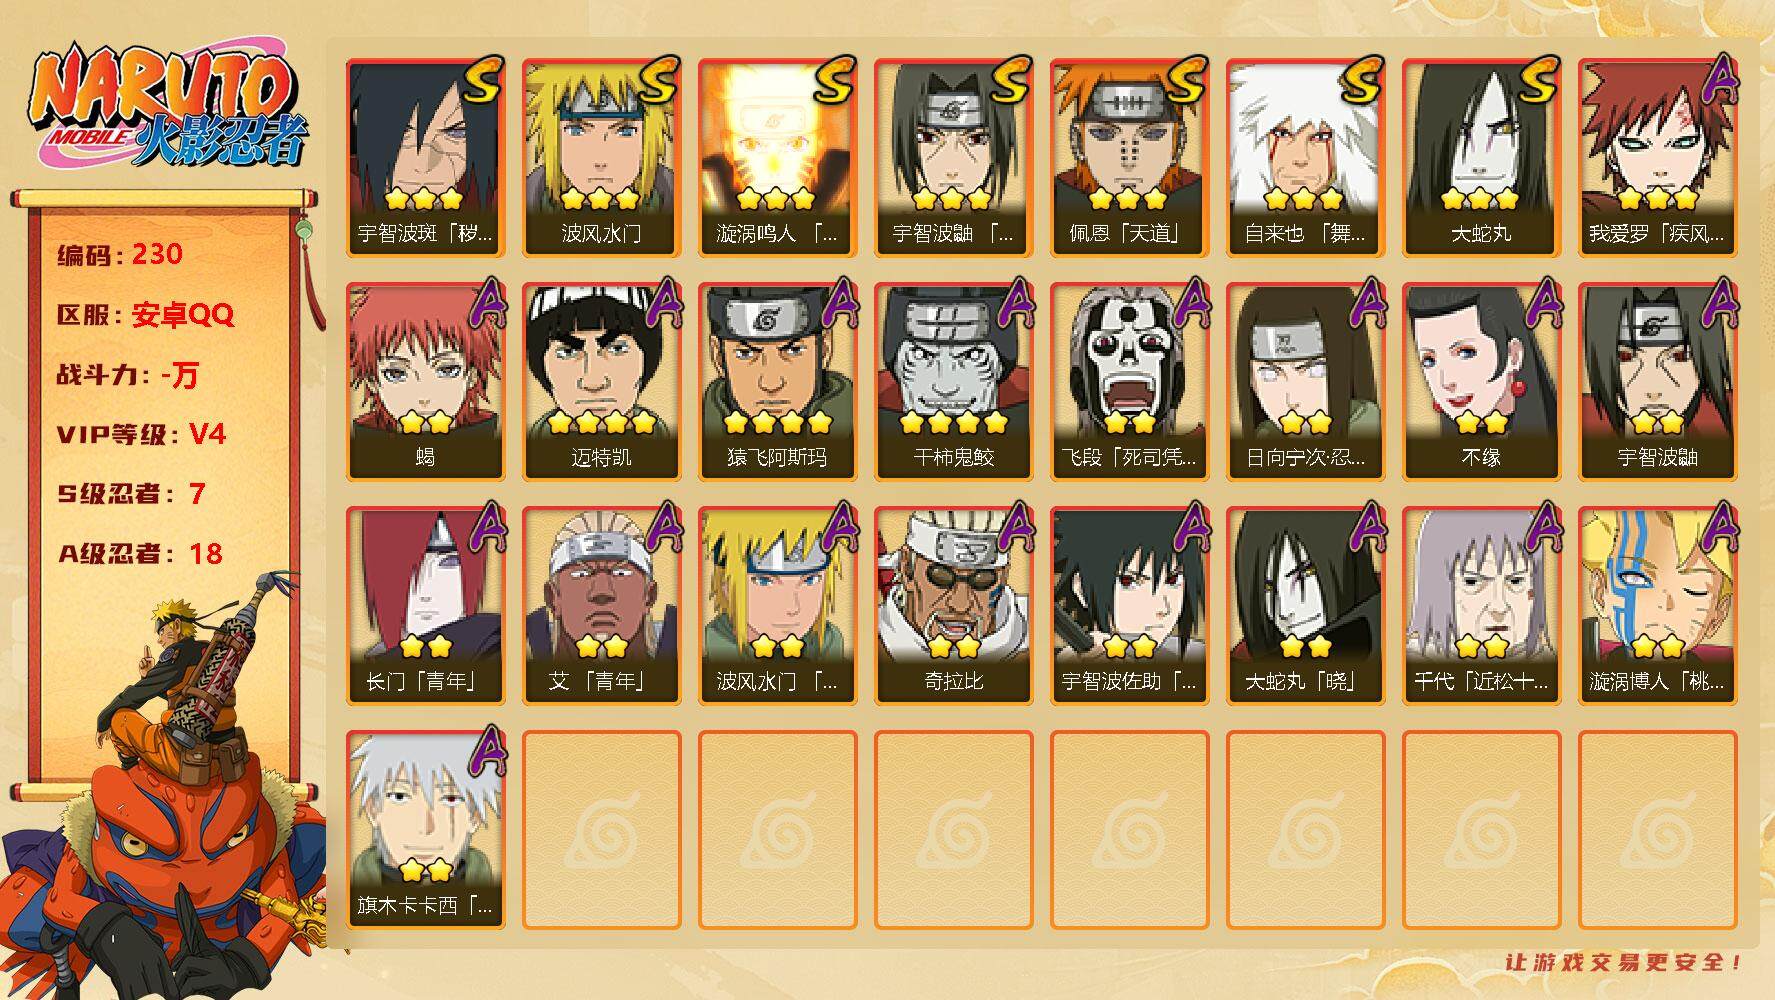1775x1000 pixels.
Task: Click the 长门「青年」card
Action: 425,605
